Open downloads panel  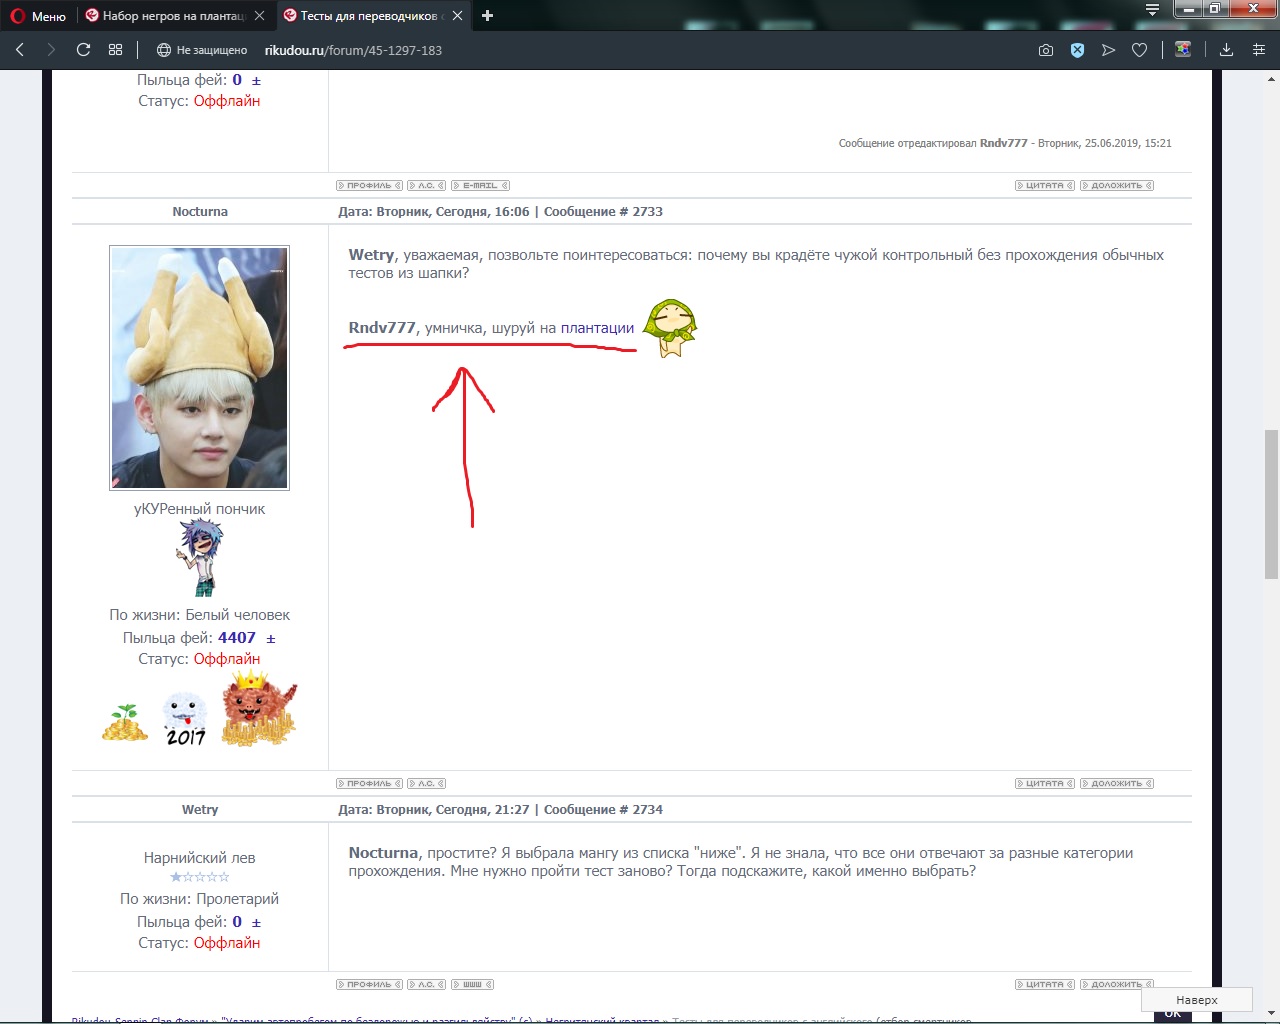tap(1227, 50)
